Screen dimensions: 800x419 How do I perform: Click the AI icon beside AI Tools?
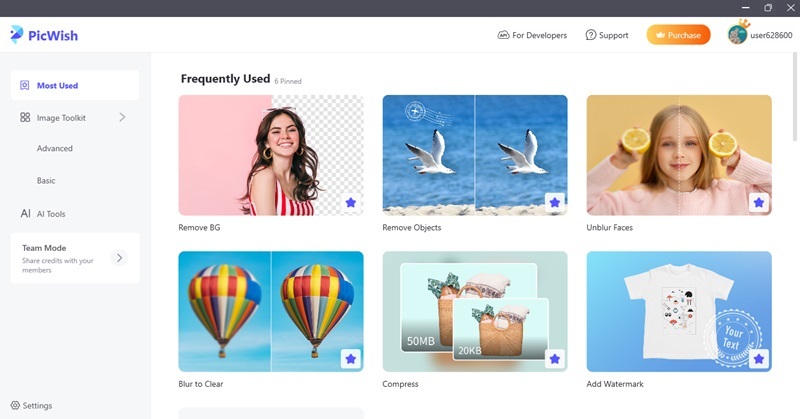coord(26,213)
